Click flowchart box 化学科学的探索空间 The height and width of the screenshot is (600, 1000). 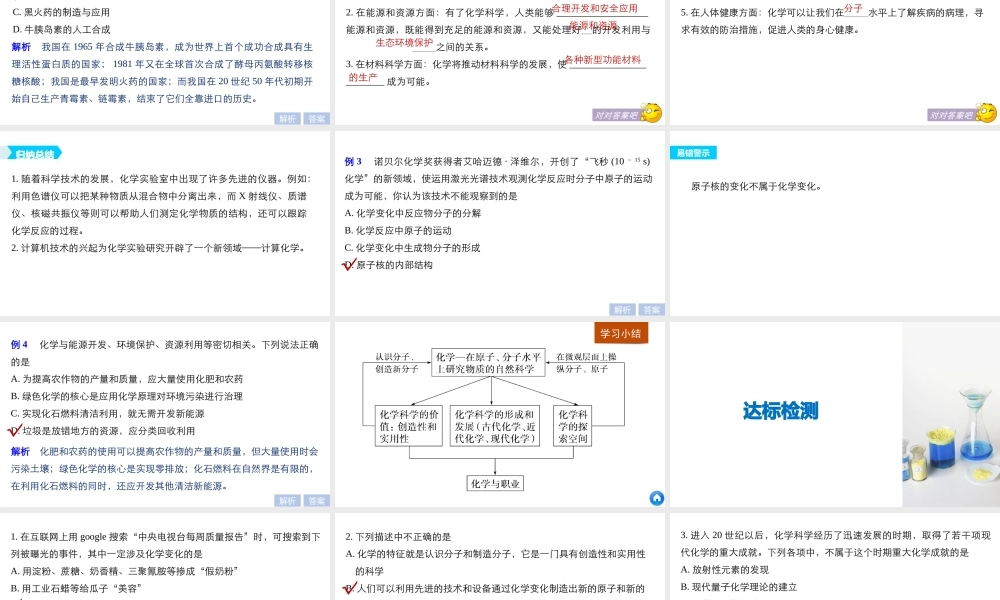(x=572, y=426)
